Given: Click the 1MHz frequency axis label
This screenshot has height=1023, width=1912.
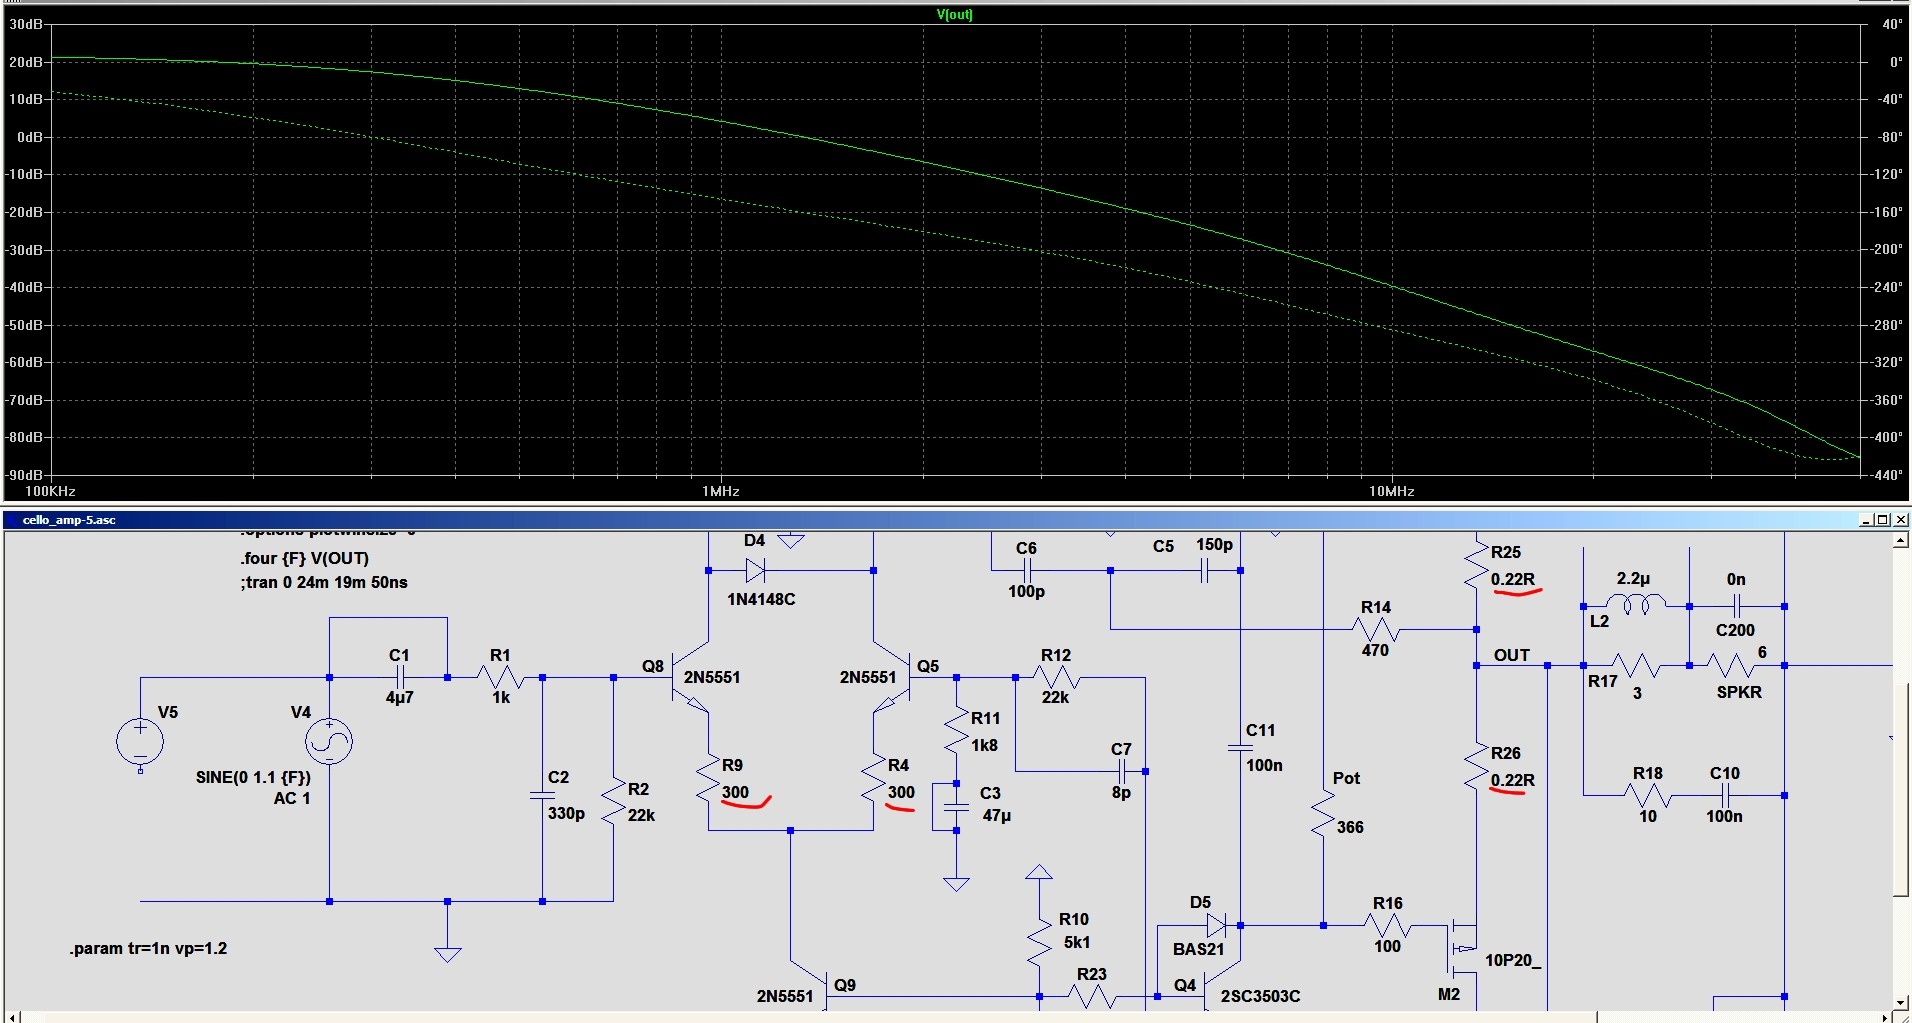Looking at the screenshot, I should point(720,491).
